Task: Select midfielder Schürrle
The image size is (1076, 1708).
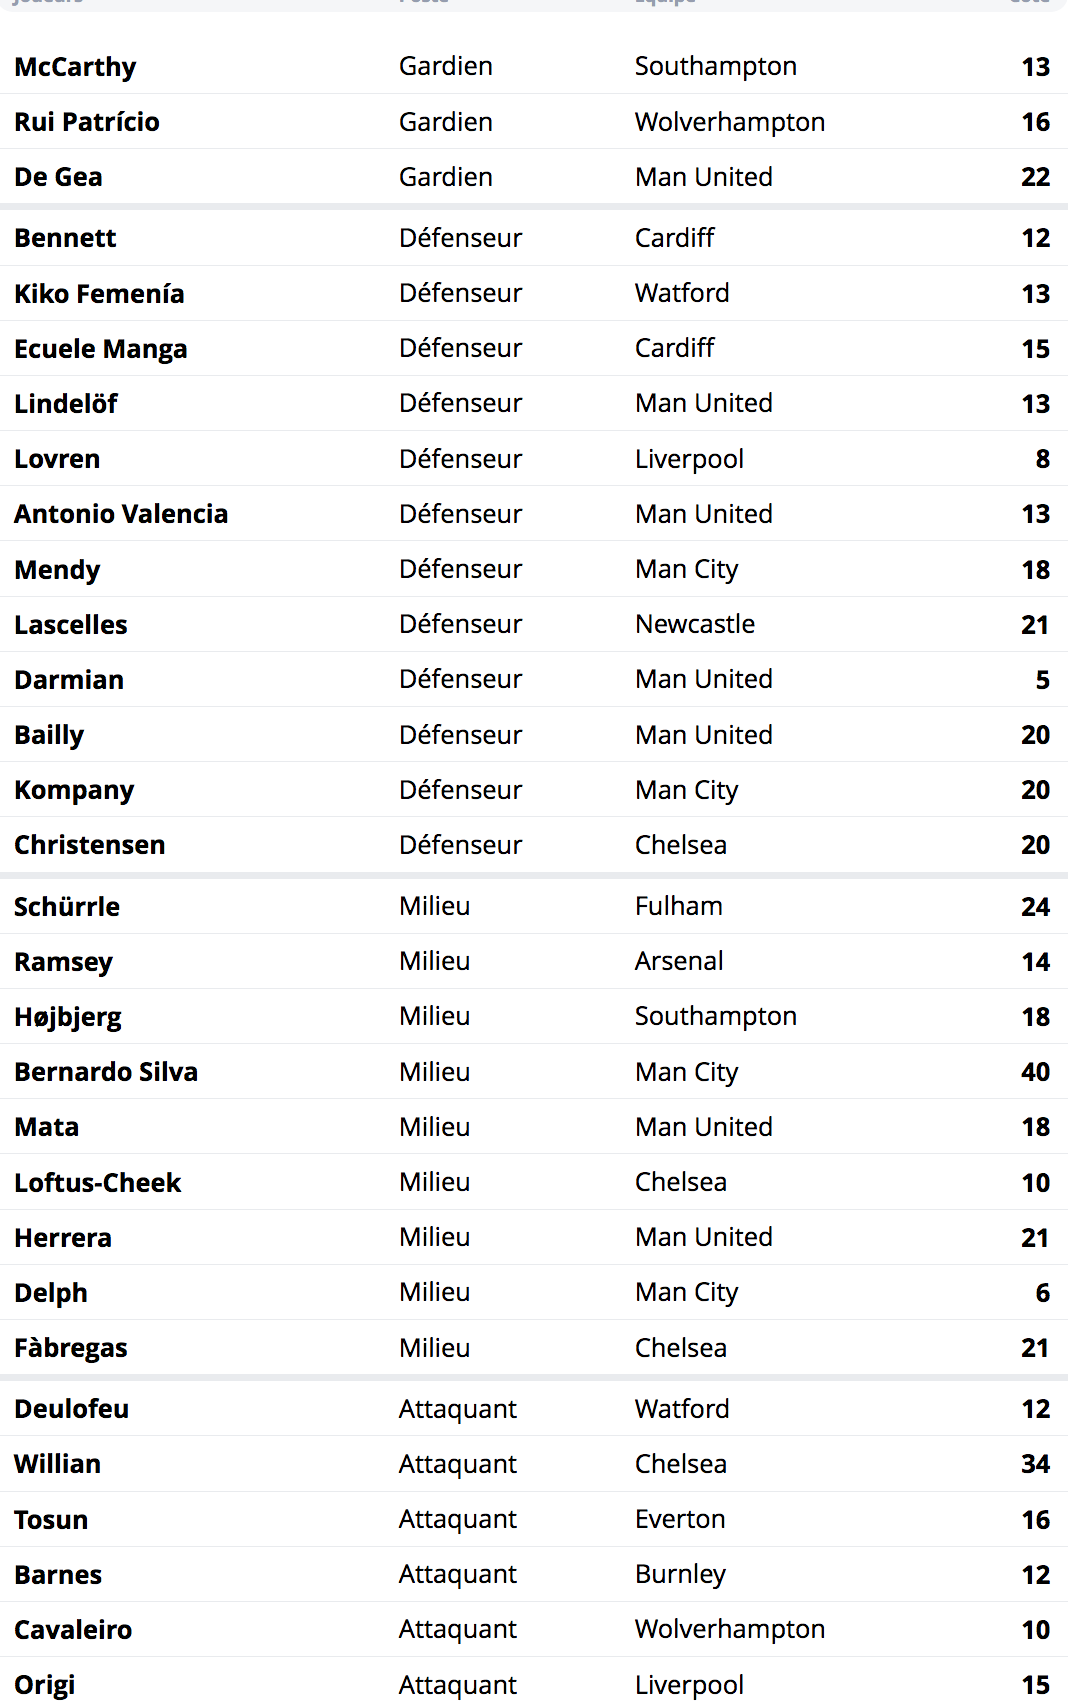Action: [534, 907]
